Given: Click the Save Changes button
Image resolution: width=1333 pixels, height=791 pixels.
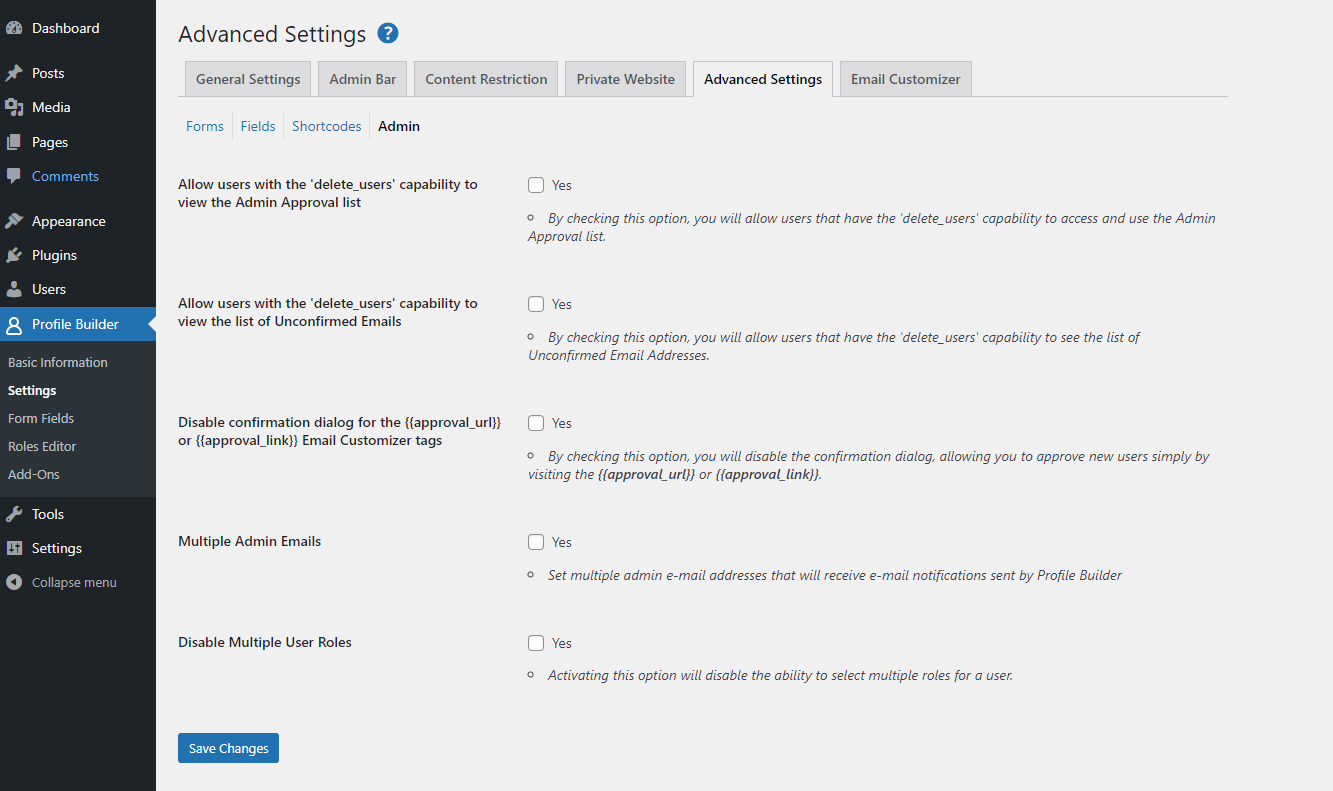Looking at the screenshot, I should 228,748.
